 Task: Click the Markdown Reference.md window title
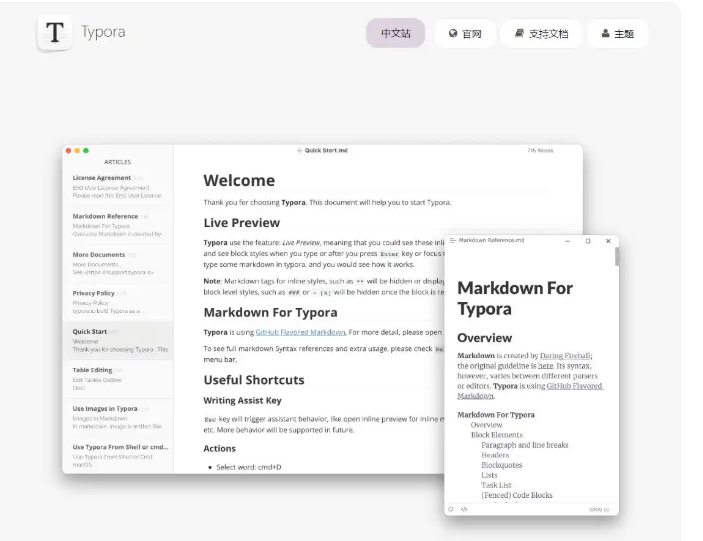[x=491, y=240]
